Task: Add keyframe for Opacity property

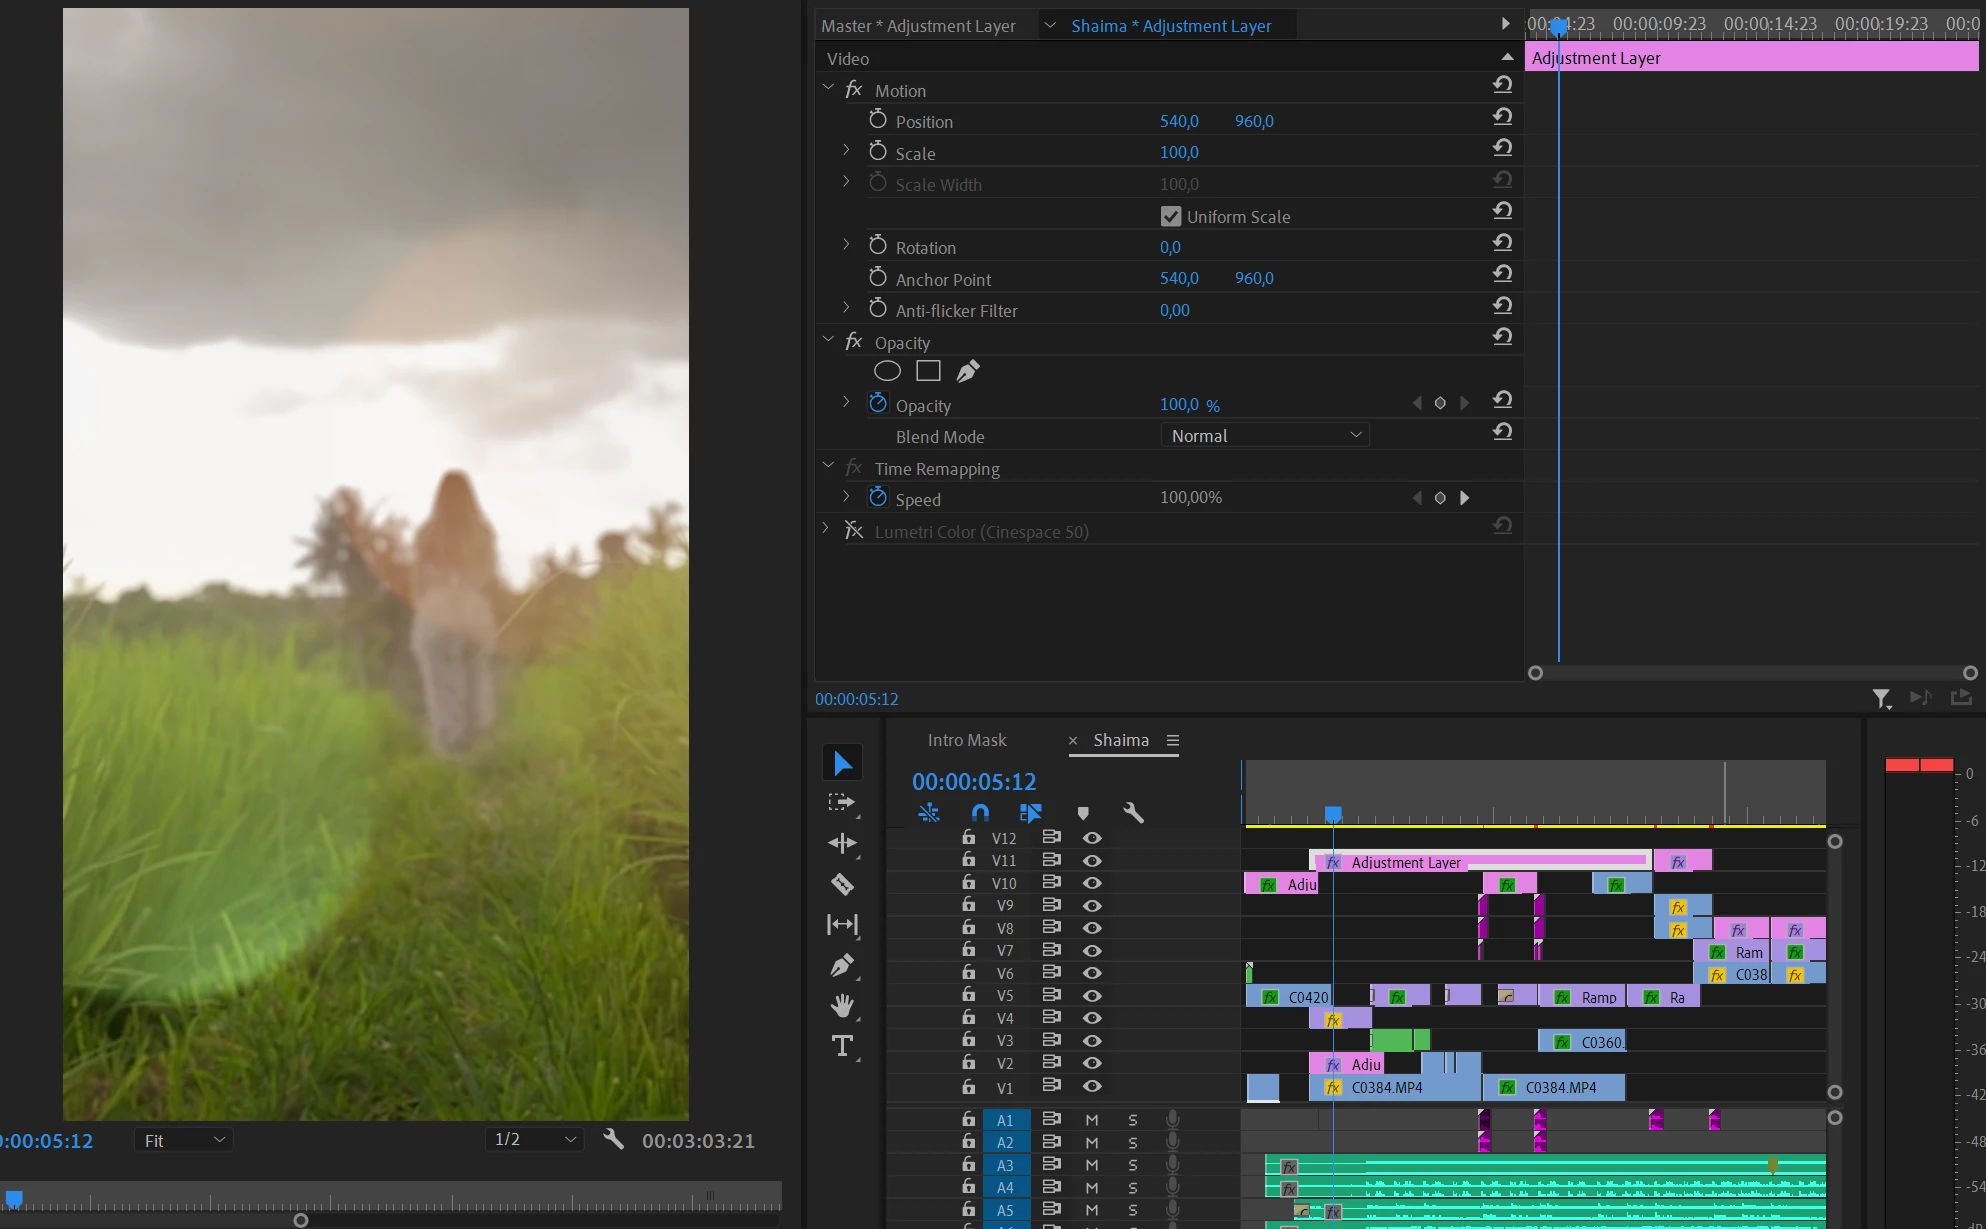Action: point(1440,404)
